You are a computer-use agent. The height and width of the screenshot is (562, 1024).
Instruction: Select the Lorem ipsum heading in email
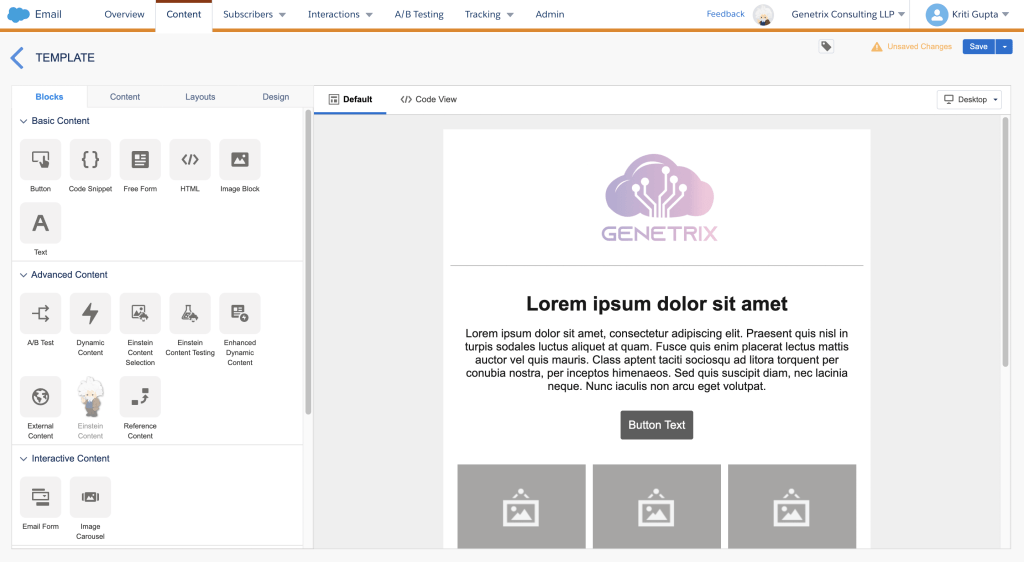click(x=656, y=304)
